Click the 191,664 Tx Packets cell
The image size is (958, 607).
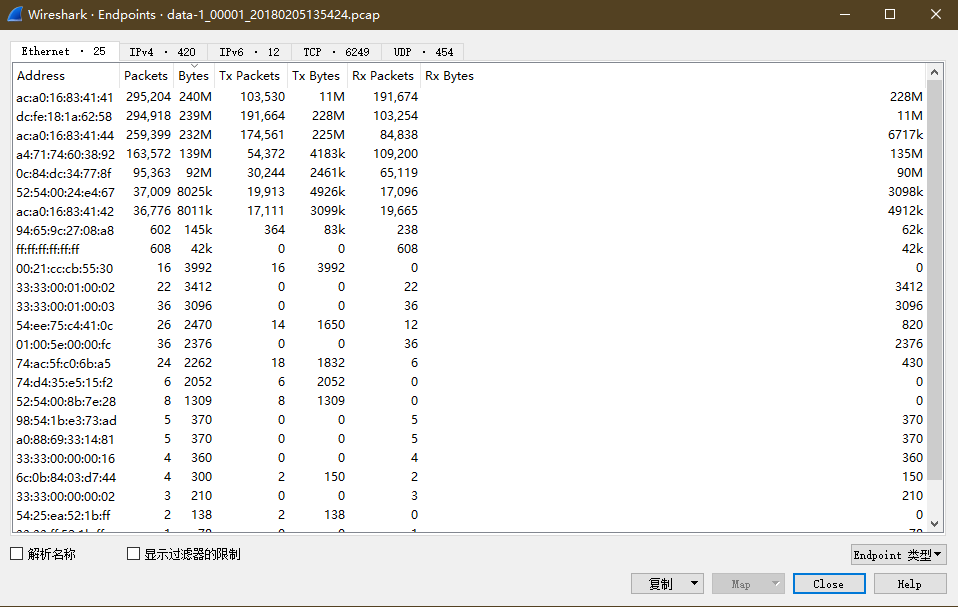coord(262,115)
